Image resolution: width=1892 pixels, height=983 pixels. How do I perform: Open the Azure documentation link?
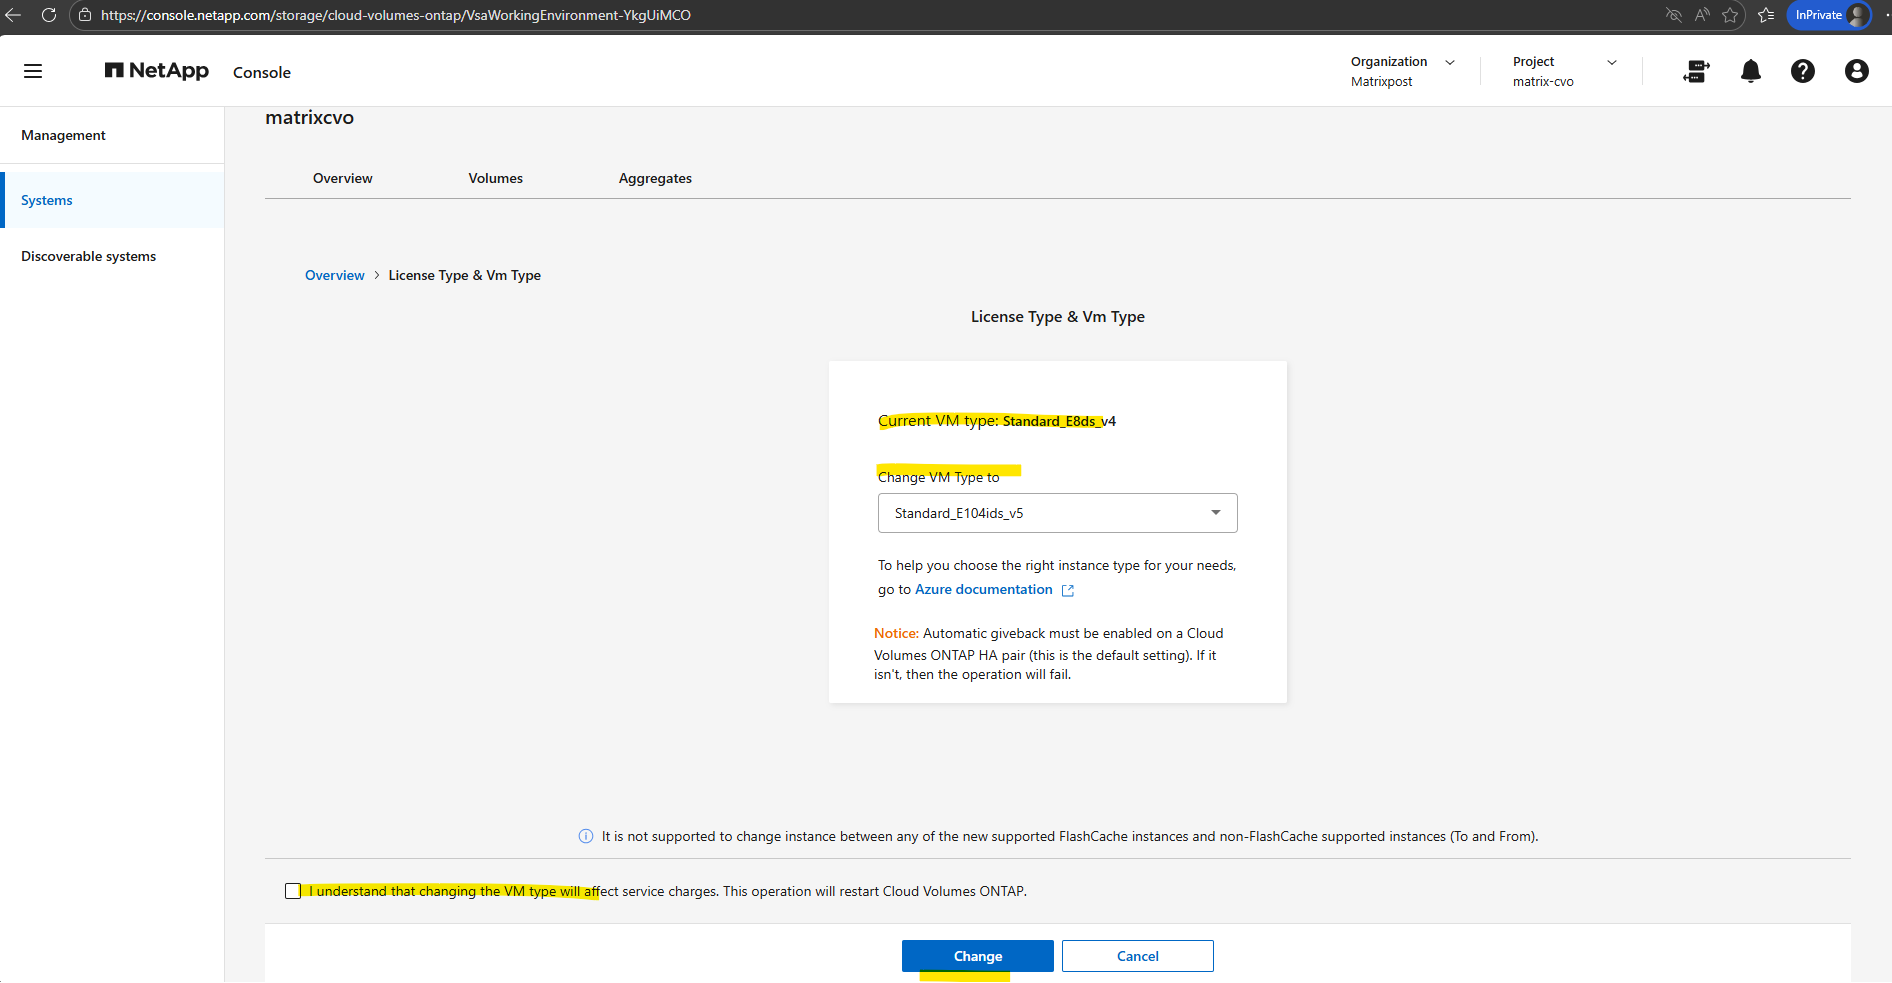(x=984, y=589)
